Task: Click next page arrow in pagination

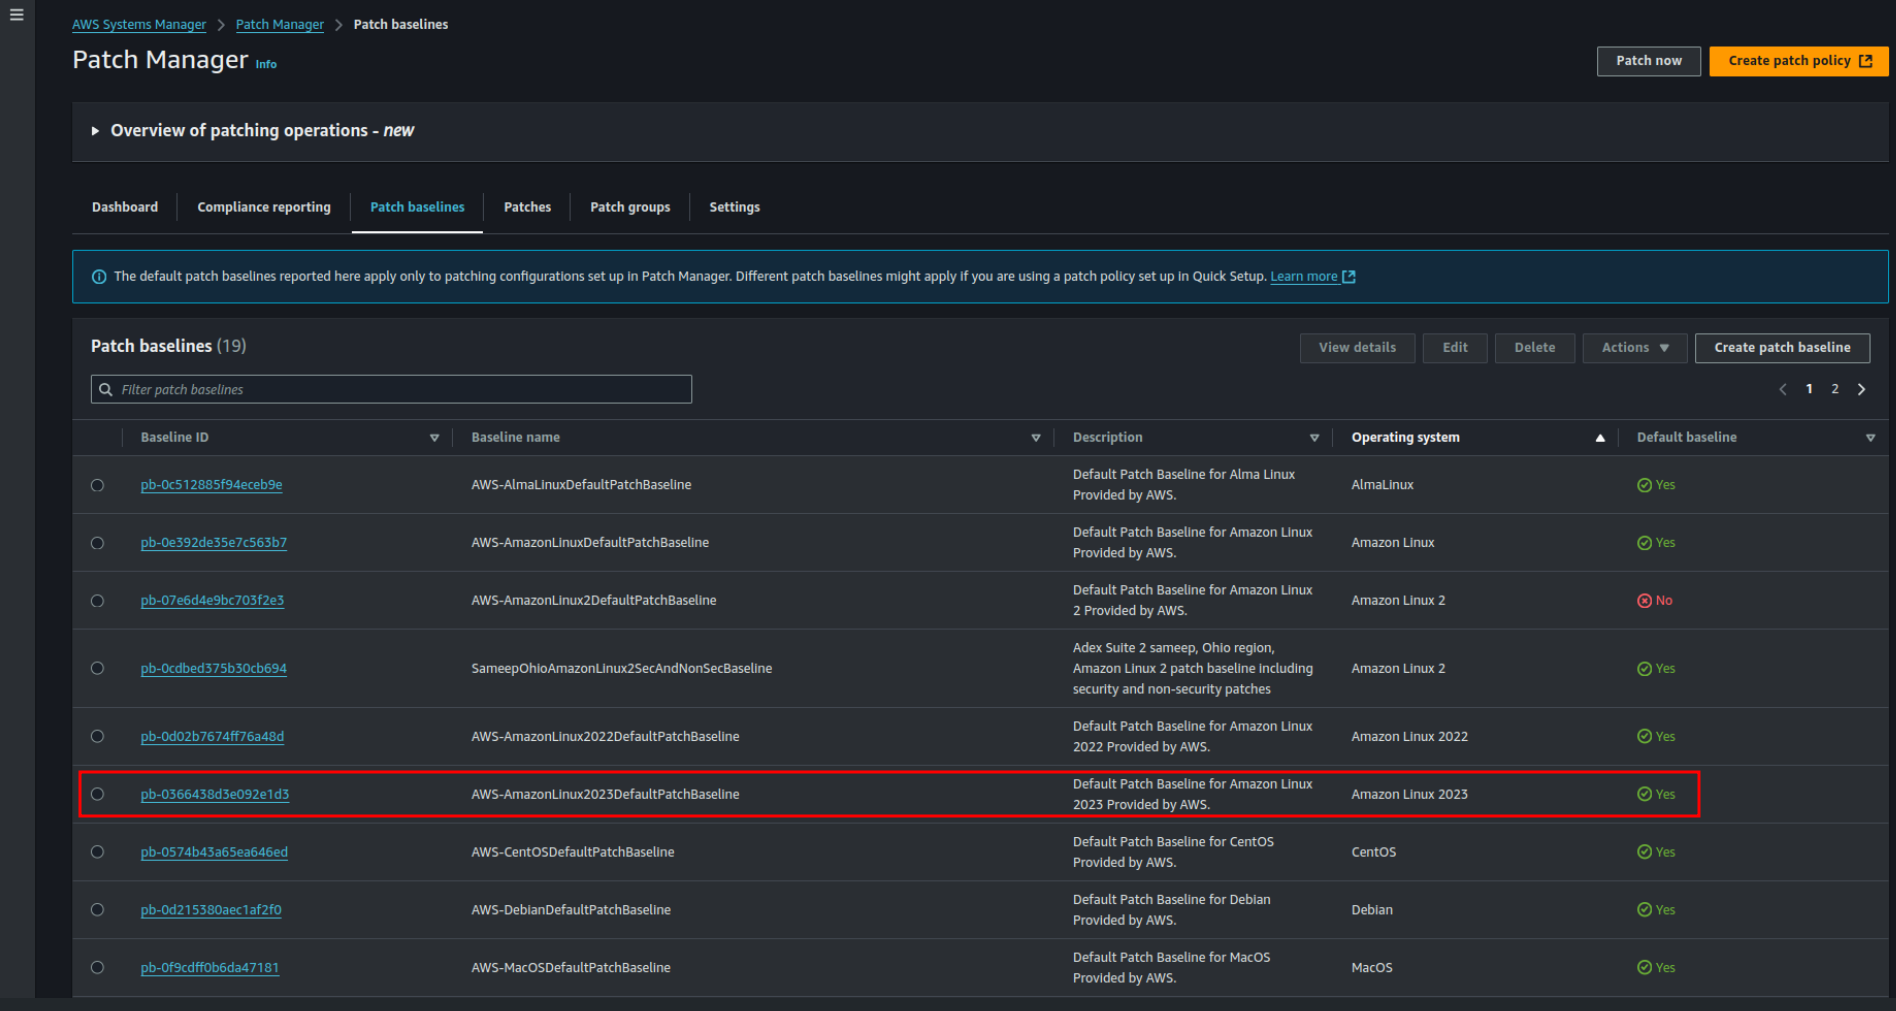Action: coord(1861,389)
